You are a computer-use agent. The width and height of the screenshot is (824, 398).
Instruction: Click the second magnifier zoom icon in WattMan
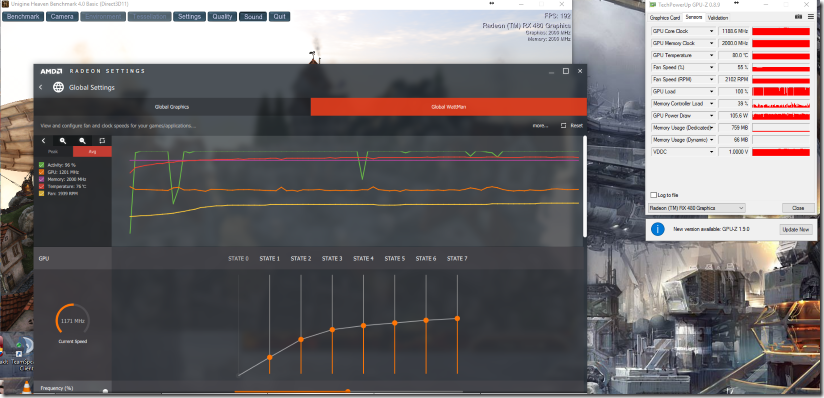[x=83, y=141]
